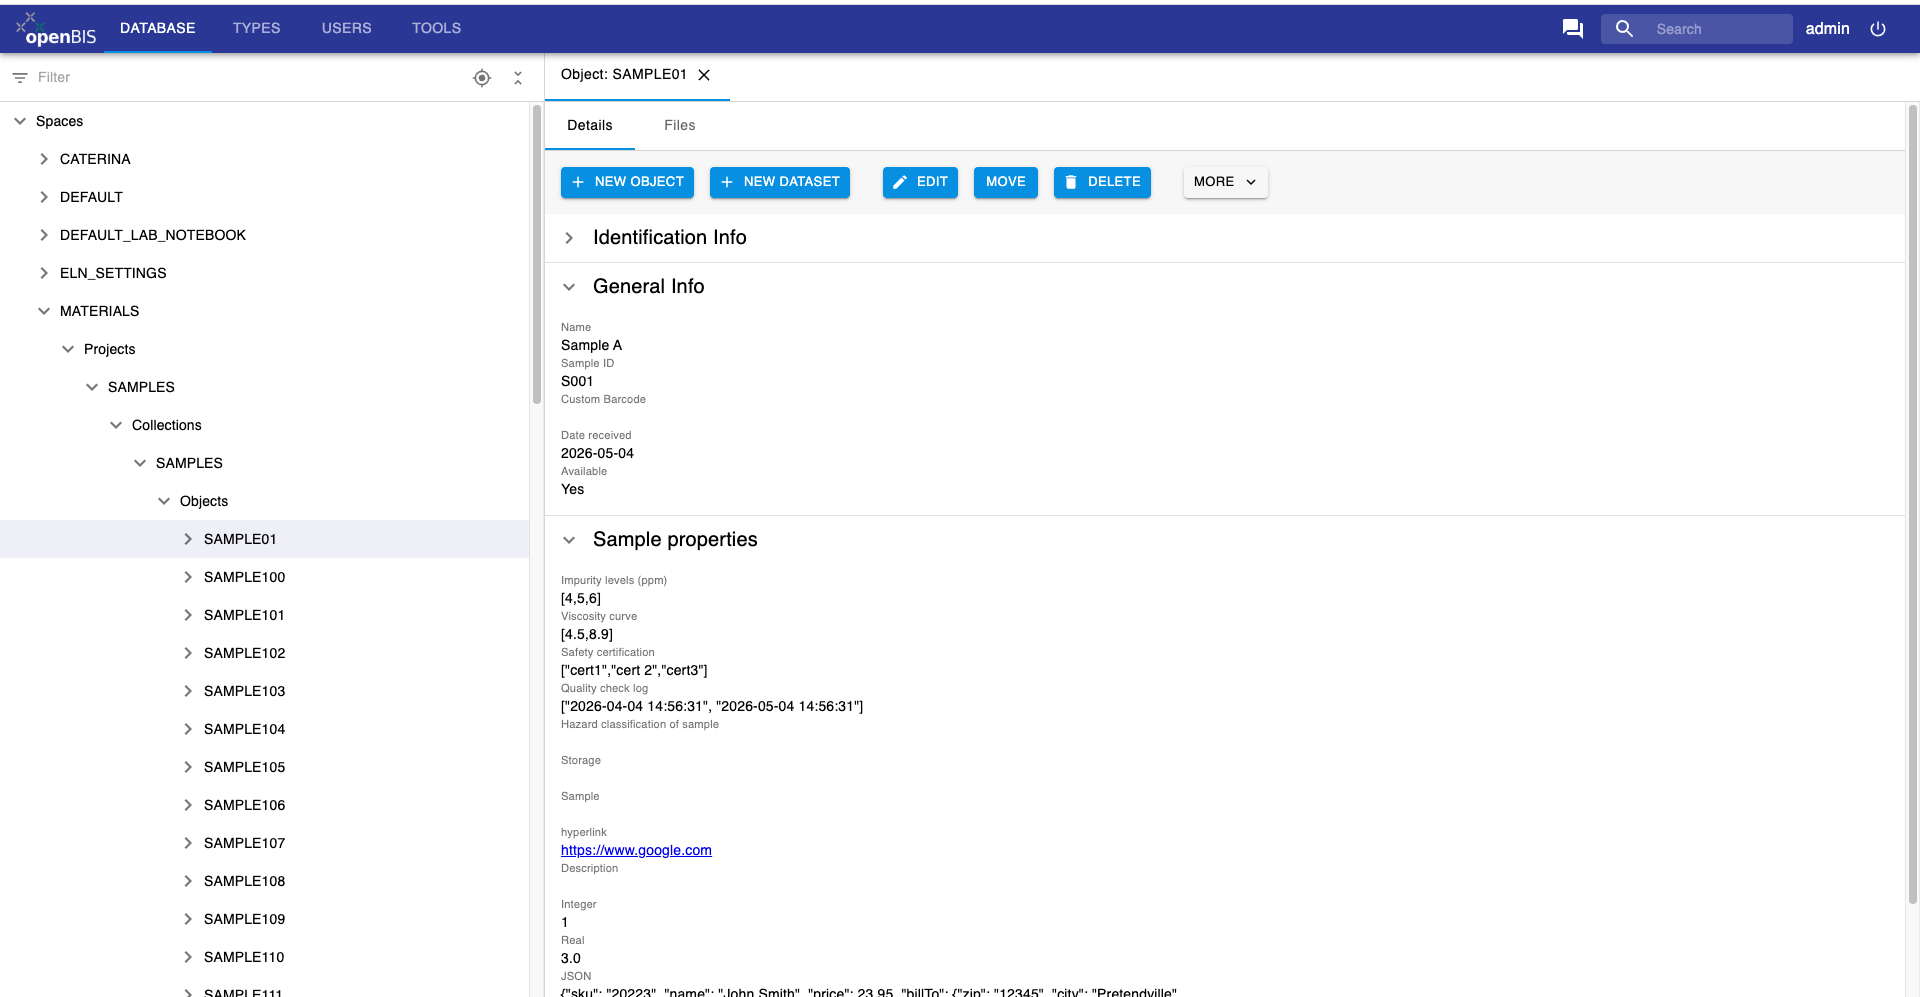Viewport: 1920px width, 997px height.
Task: Click the Move button
Action: [x=1006, y=182]
